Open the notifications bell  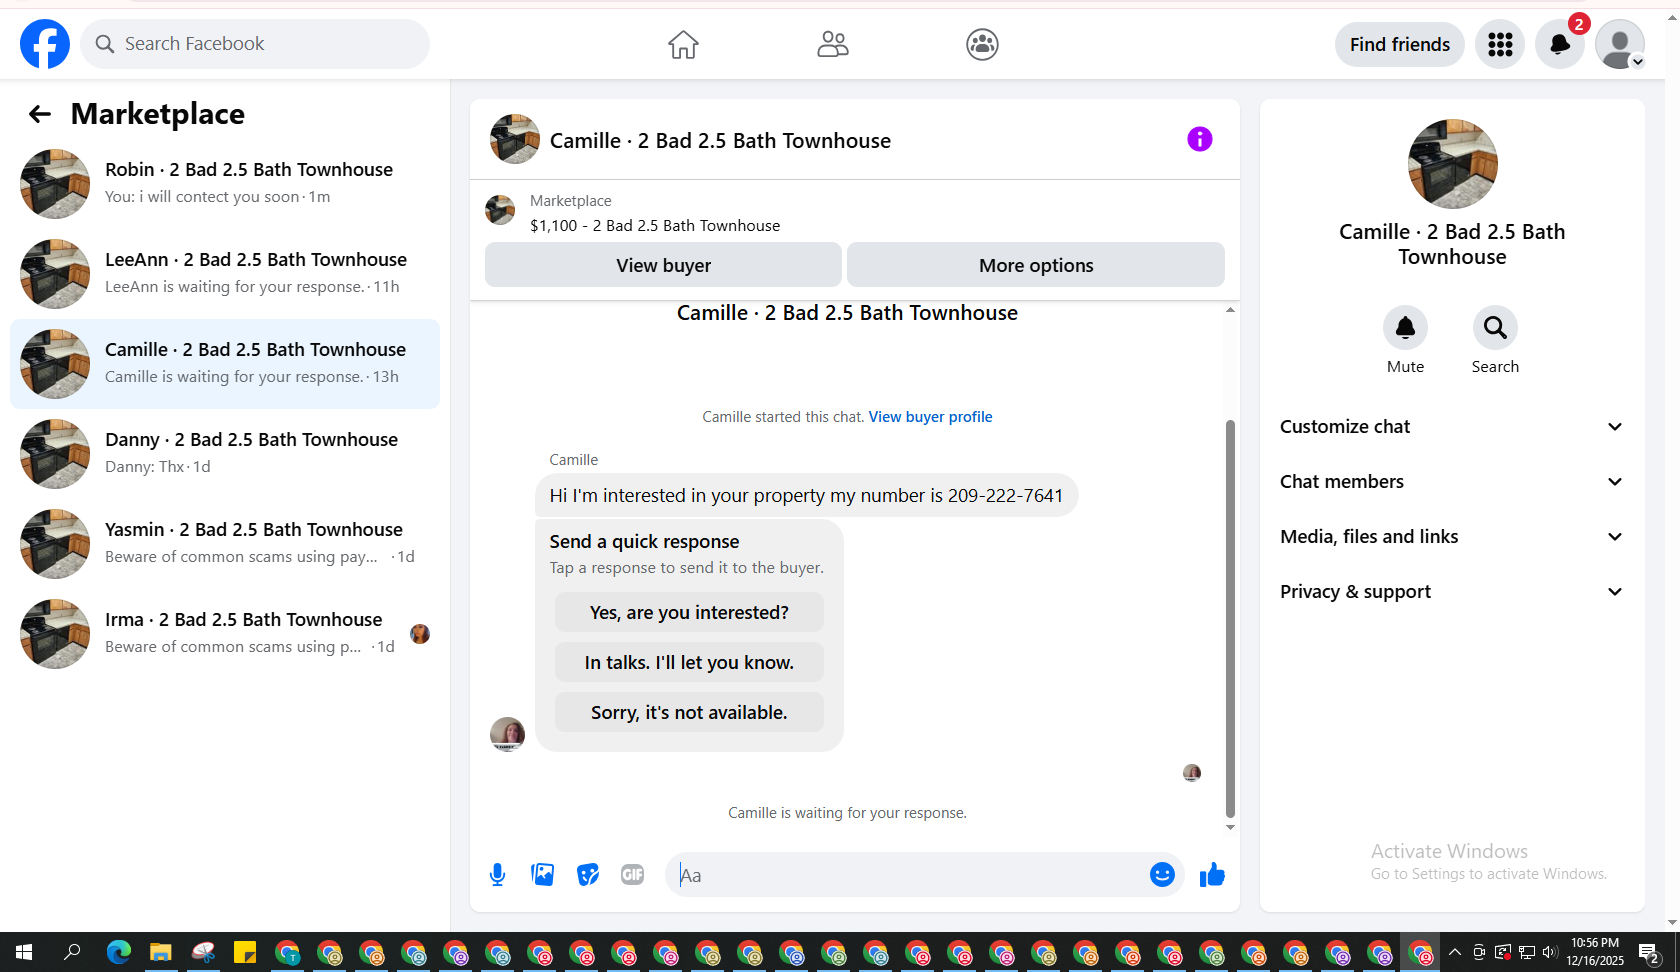click(x=1560, y=44)
